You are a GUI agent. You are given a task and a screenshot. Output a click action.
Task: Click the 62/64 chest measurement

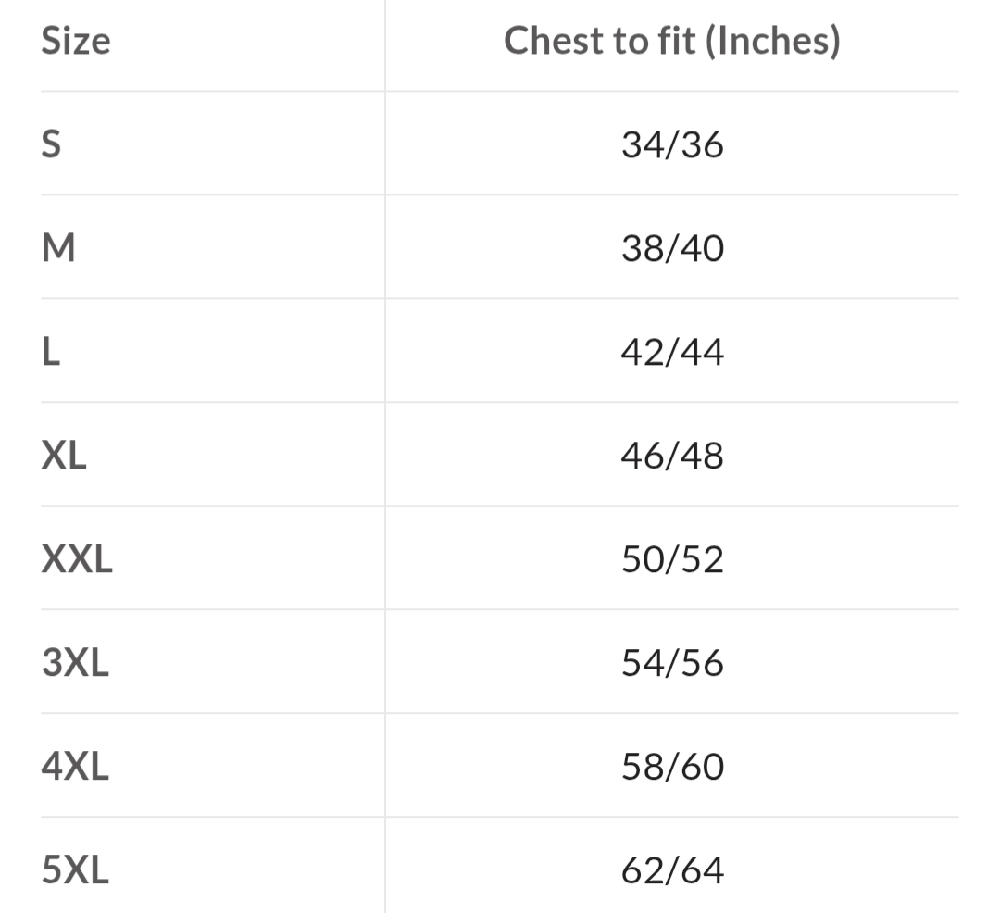point(672,871)
